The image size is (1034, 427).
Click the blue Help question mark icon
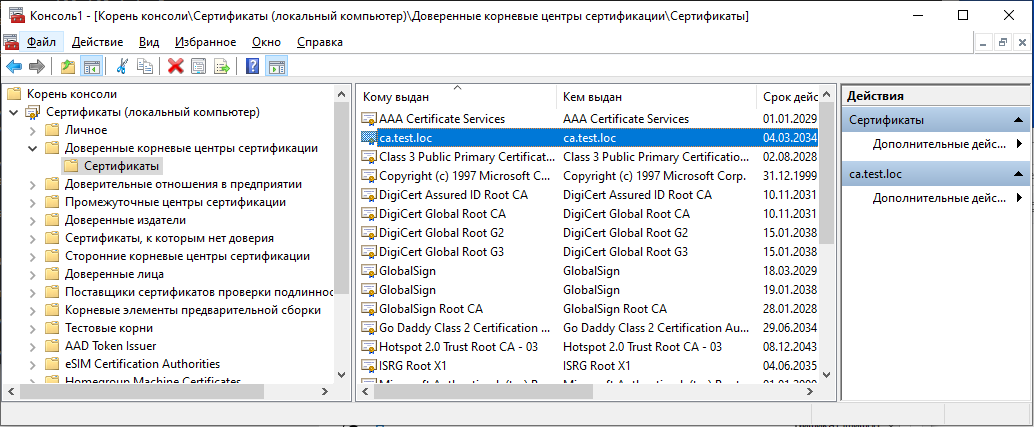(x=252, y=67)
